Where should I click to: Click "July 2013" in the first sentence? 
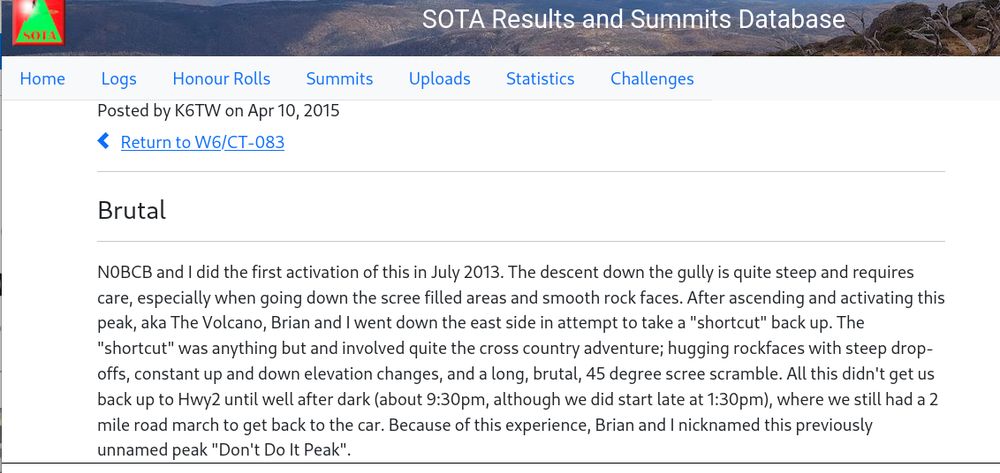466,273
